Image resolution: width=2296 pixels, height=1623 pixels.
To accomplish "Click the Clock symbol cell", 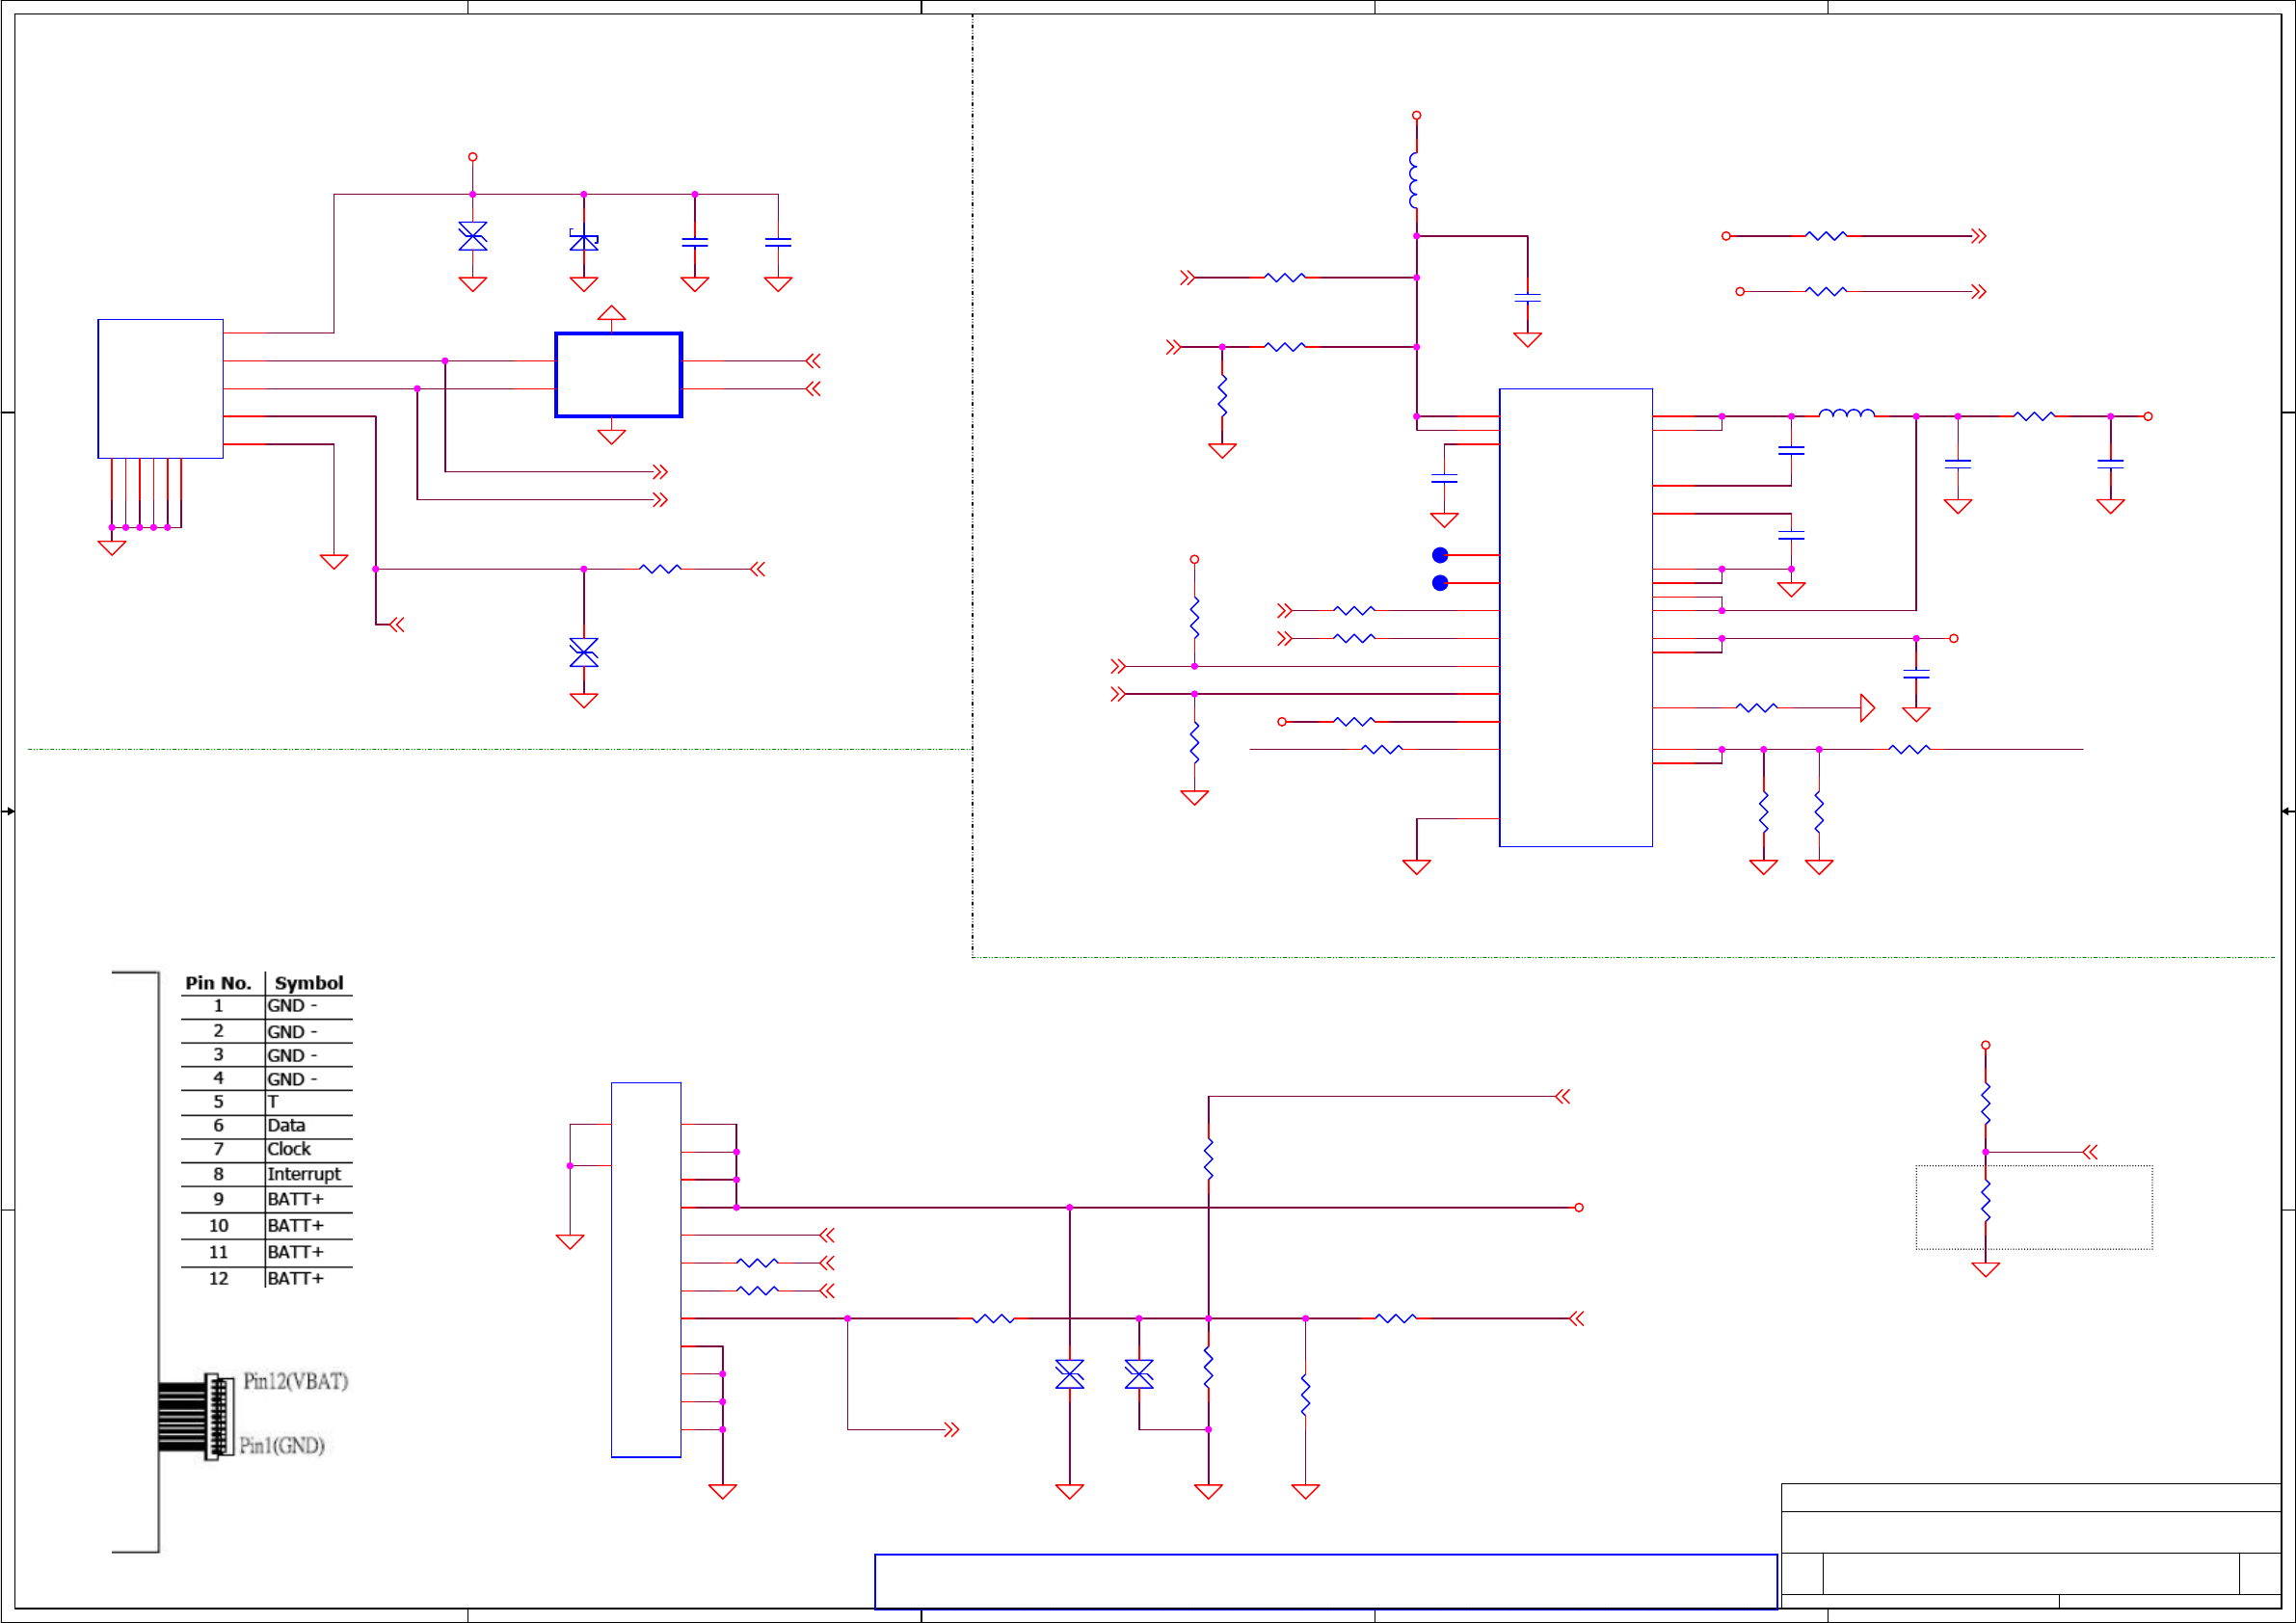I will click(289, 1149).
